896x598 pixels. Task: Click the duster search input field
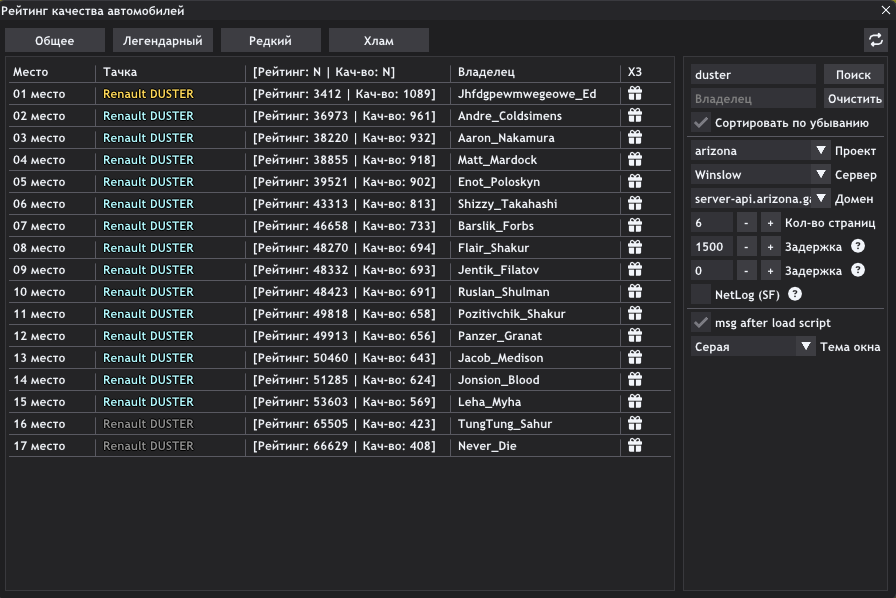753,74
